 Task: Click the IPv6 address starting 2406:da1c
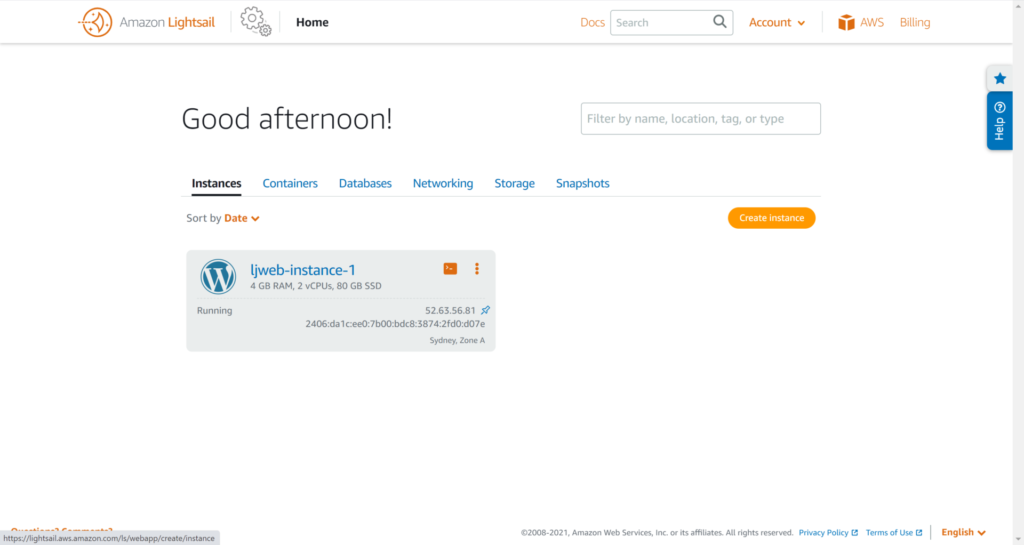click(x=395, y=324)
